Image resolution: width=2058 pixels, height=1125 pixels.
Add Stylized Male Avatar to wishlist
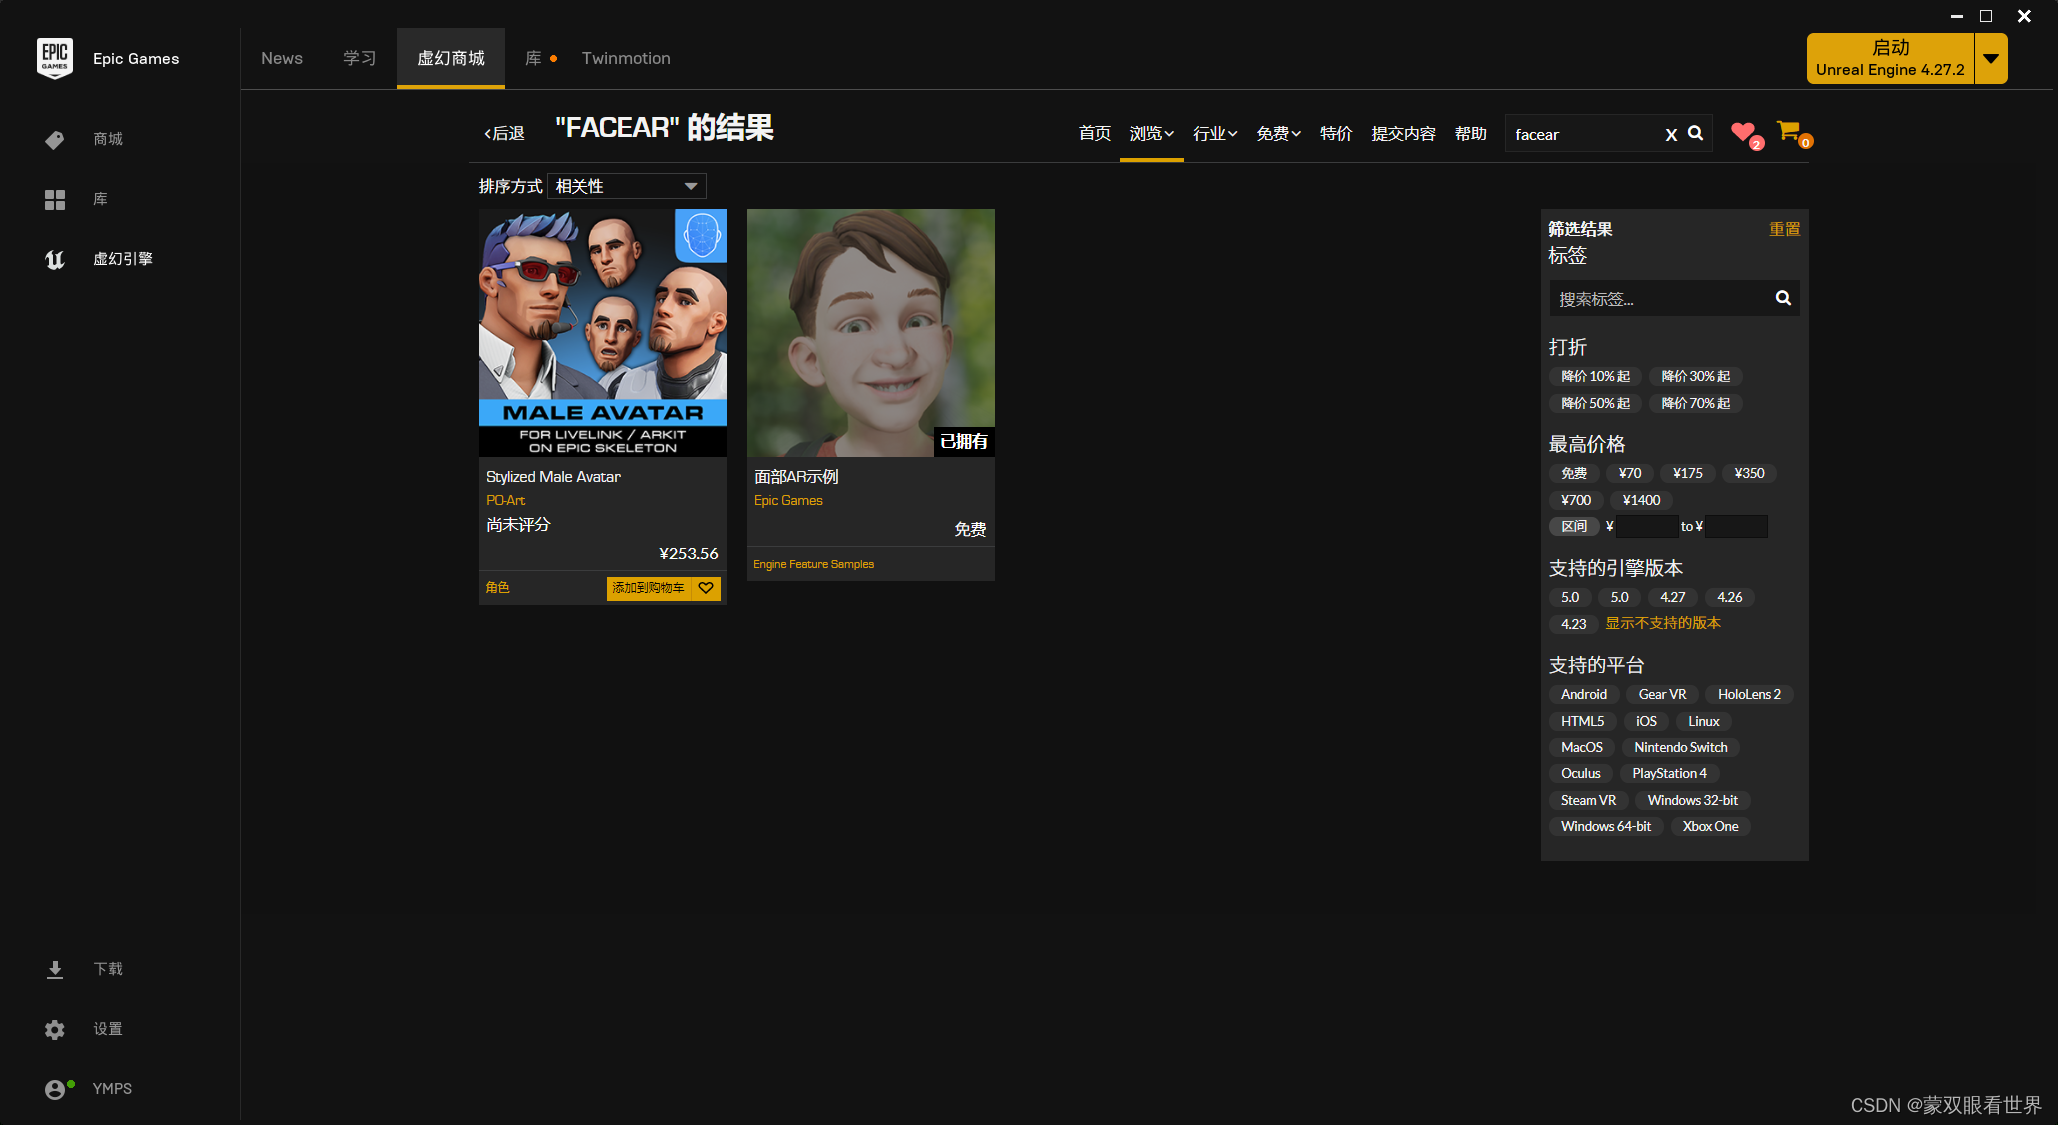coord(706,588)
